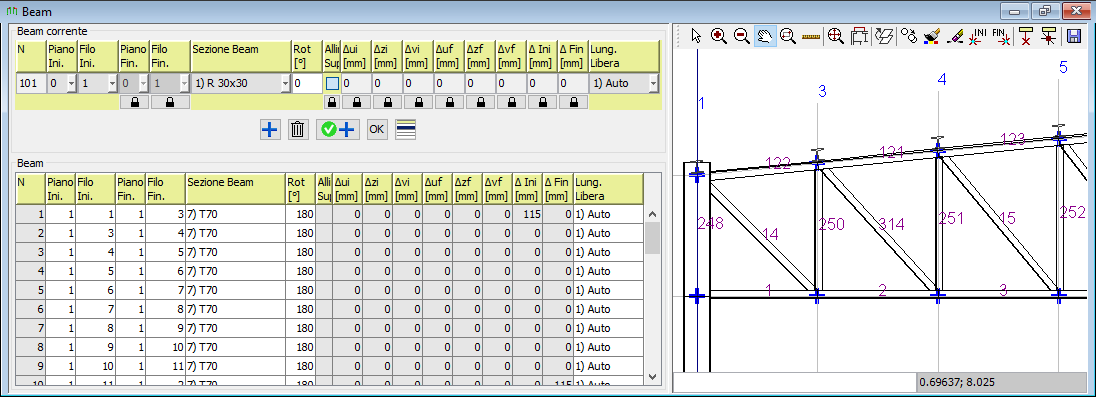
Task: Open the striped lines list icon
Action: 405,129
